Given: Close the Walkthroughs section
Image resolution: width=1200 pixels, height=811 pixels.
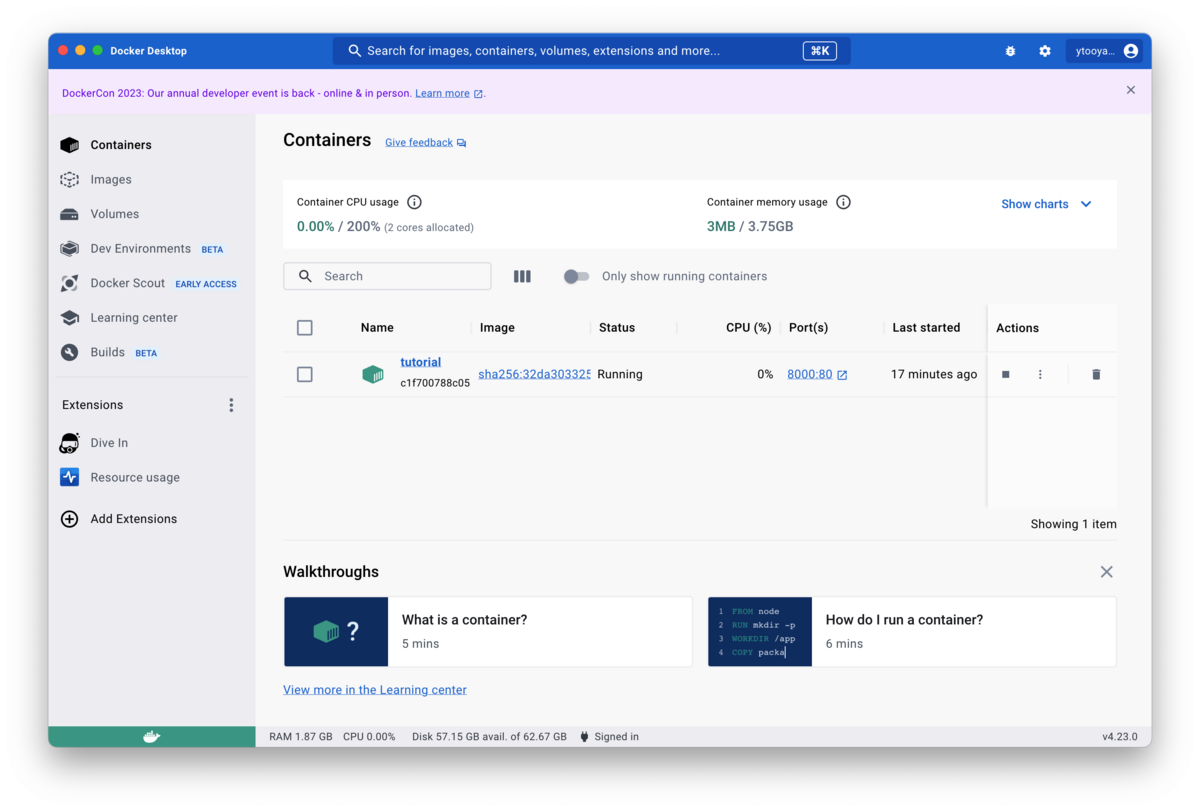Looking at the screenshot, I should (1106, 572).
